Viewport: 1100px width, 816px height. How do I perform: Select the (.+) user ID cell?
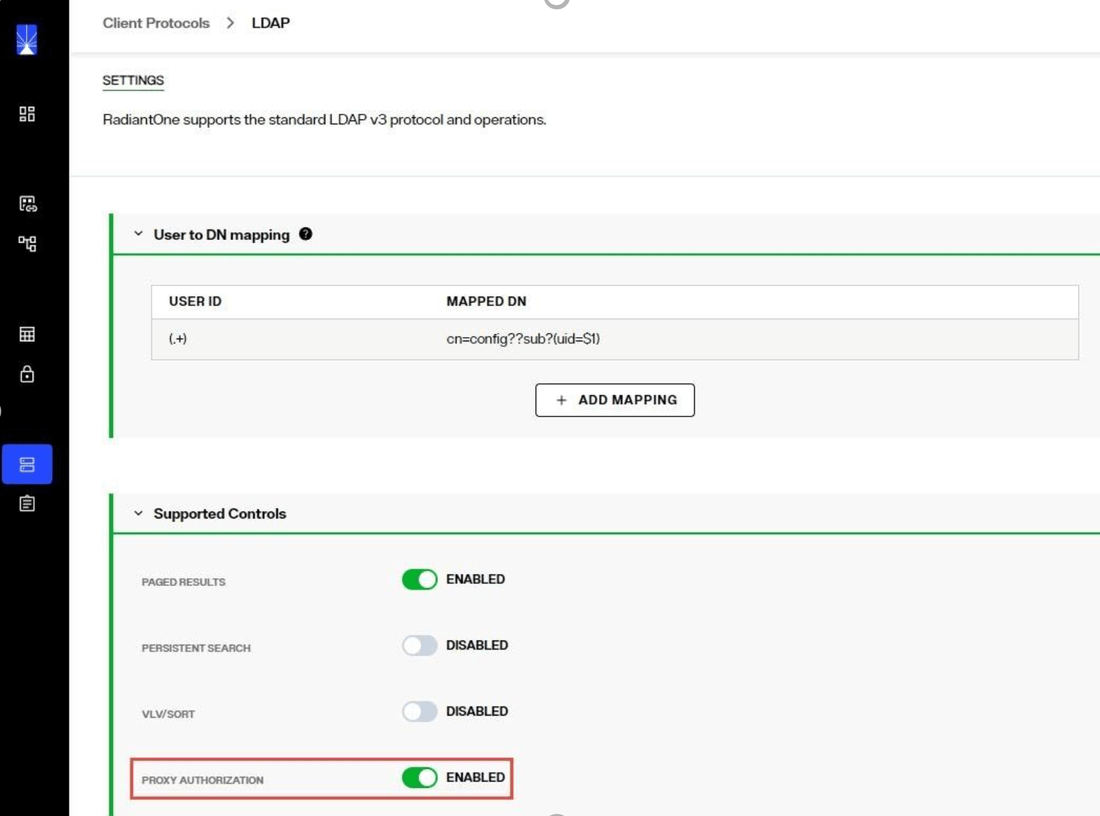click(177, 338)
